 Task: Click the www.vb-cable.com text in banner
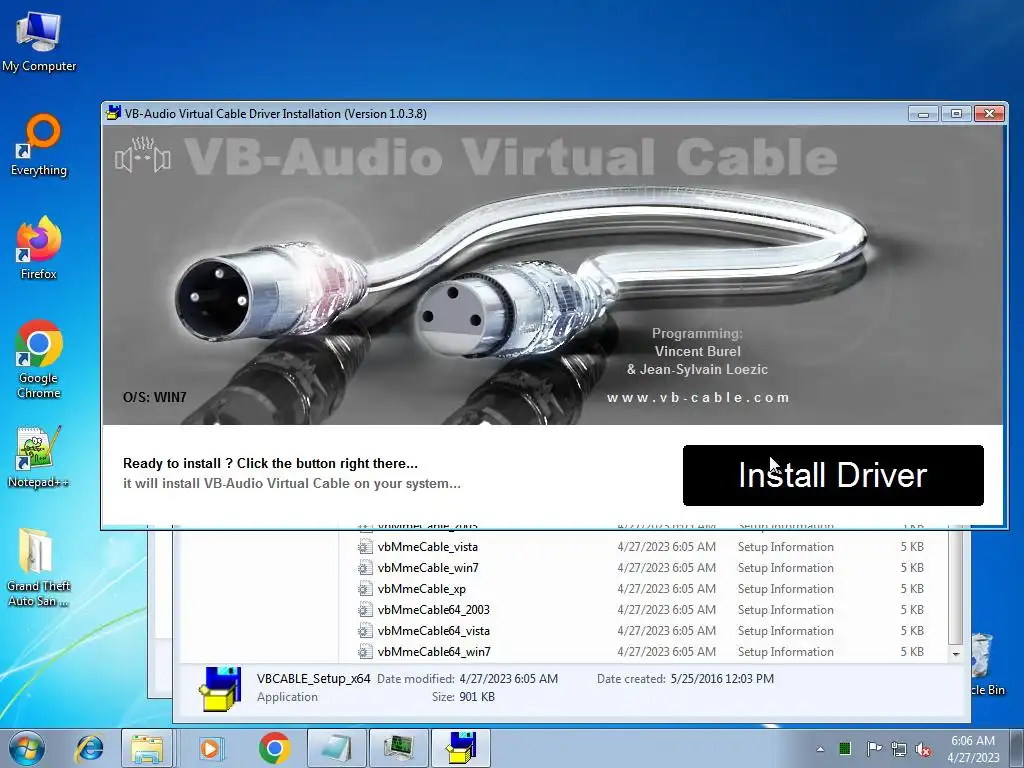click(698, 397)
